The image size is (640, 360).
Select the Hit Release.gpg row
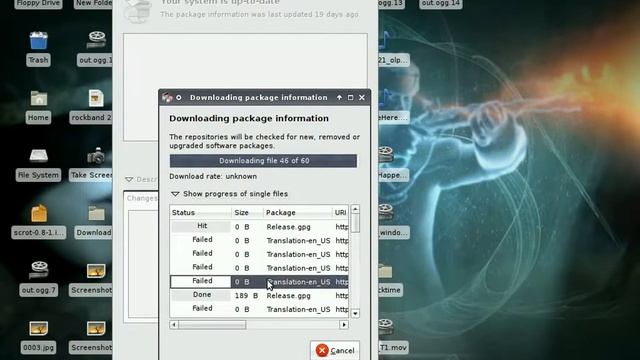(x=260, y=227)
